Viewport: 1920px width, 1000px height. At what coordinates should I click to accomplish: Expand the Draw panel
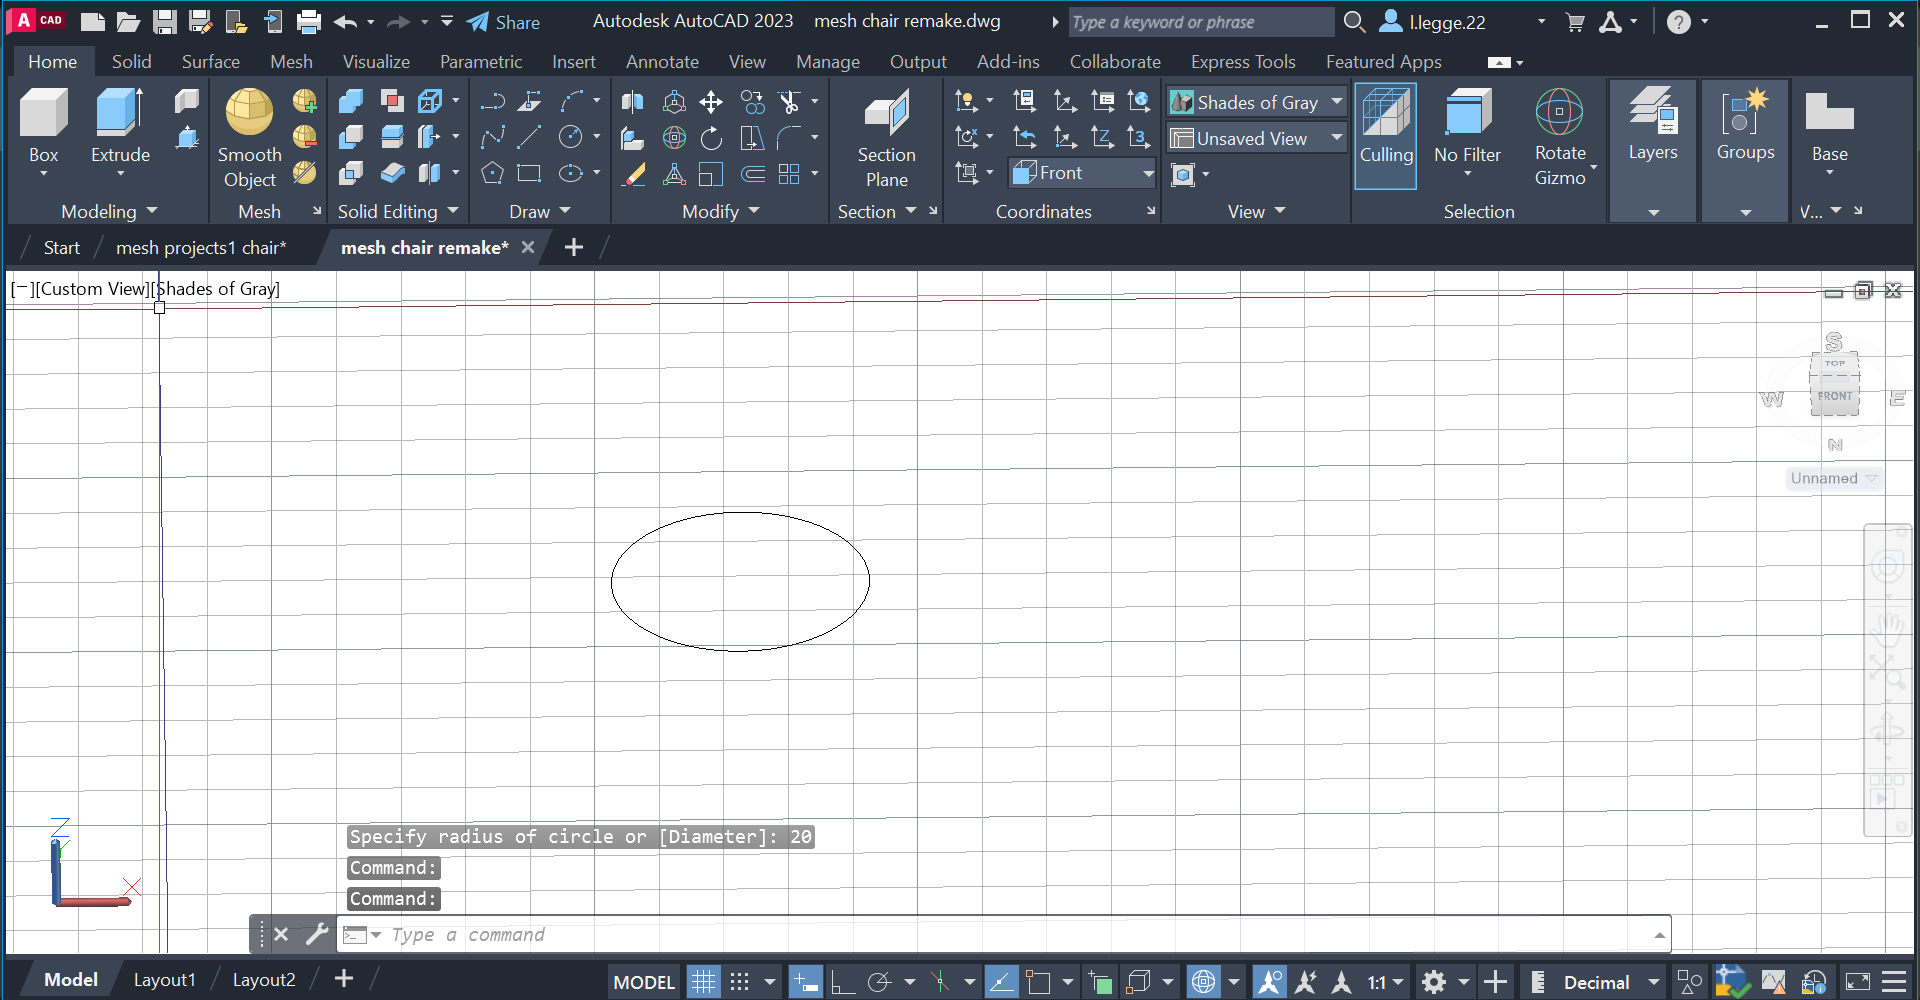pos(540,211)
